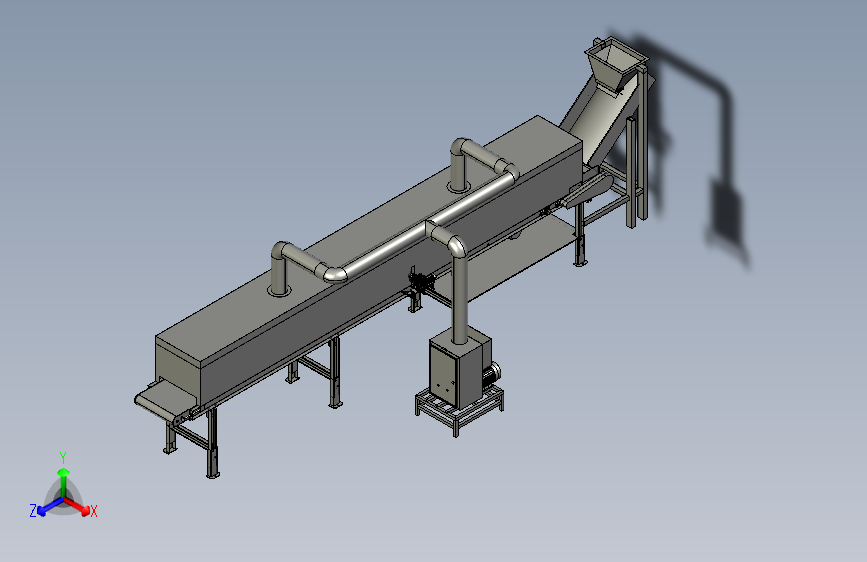Image resolution: width=867 pixels, height=562 pixels.
Task: Select the tall vertical post beside the hopper
Action: tap(643, 144)
